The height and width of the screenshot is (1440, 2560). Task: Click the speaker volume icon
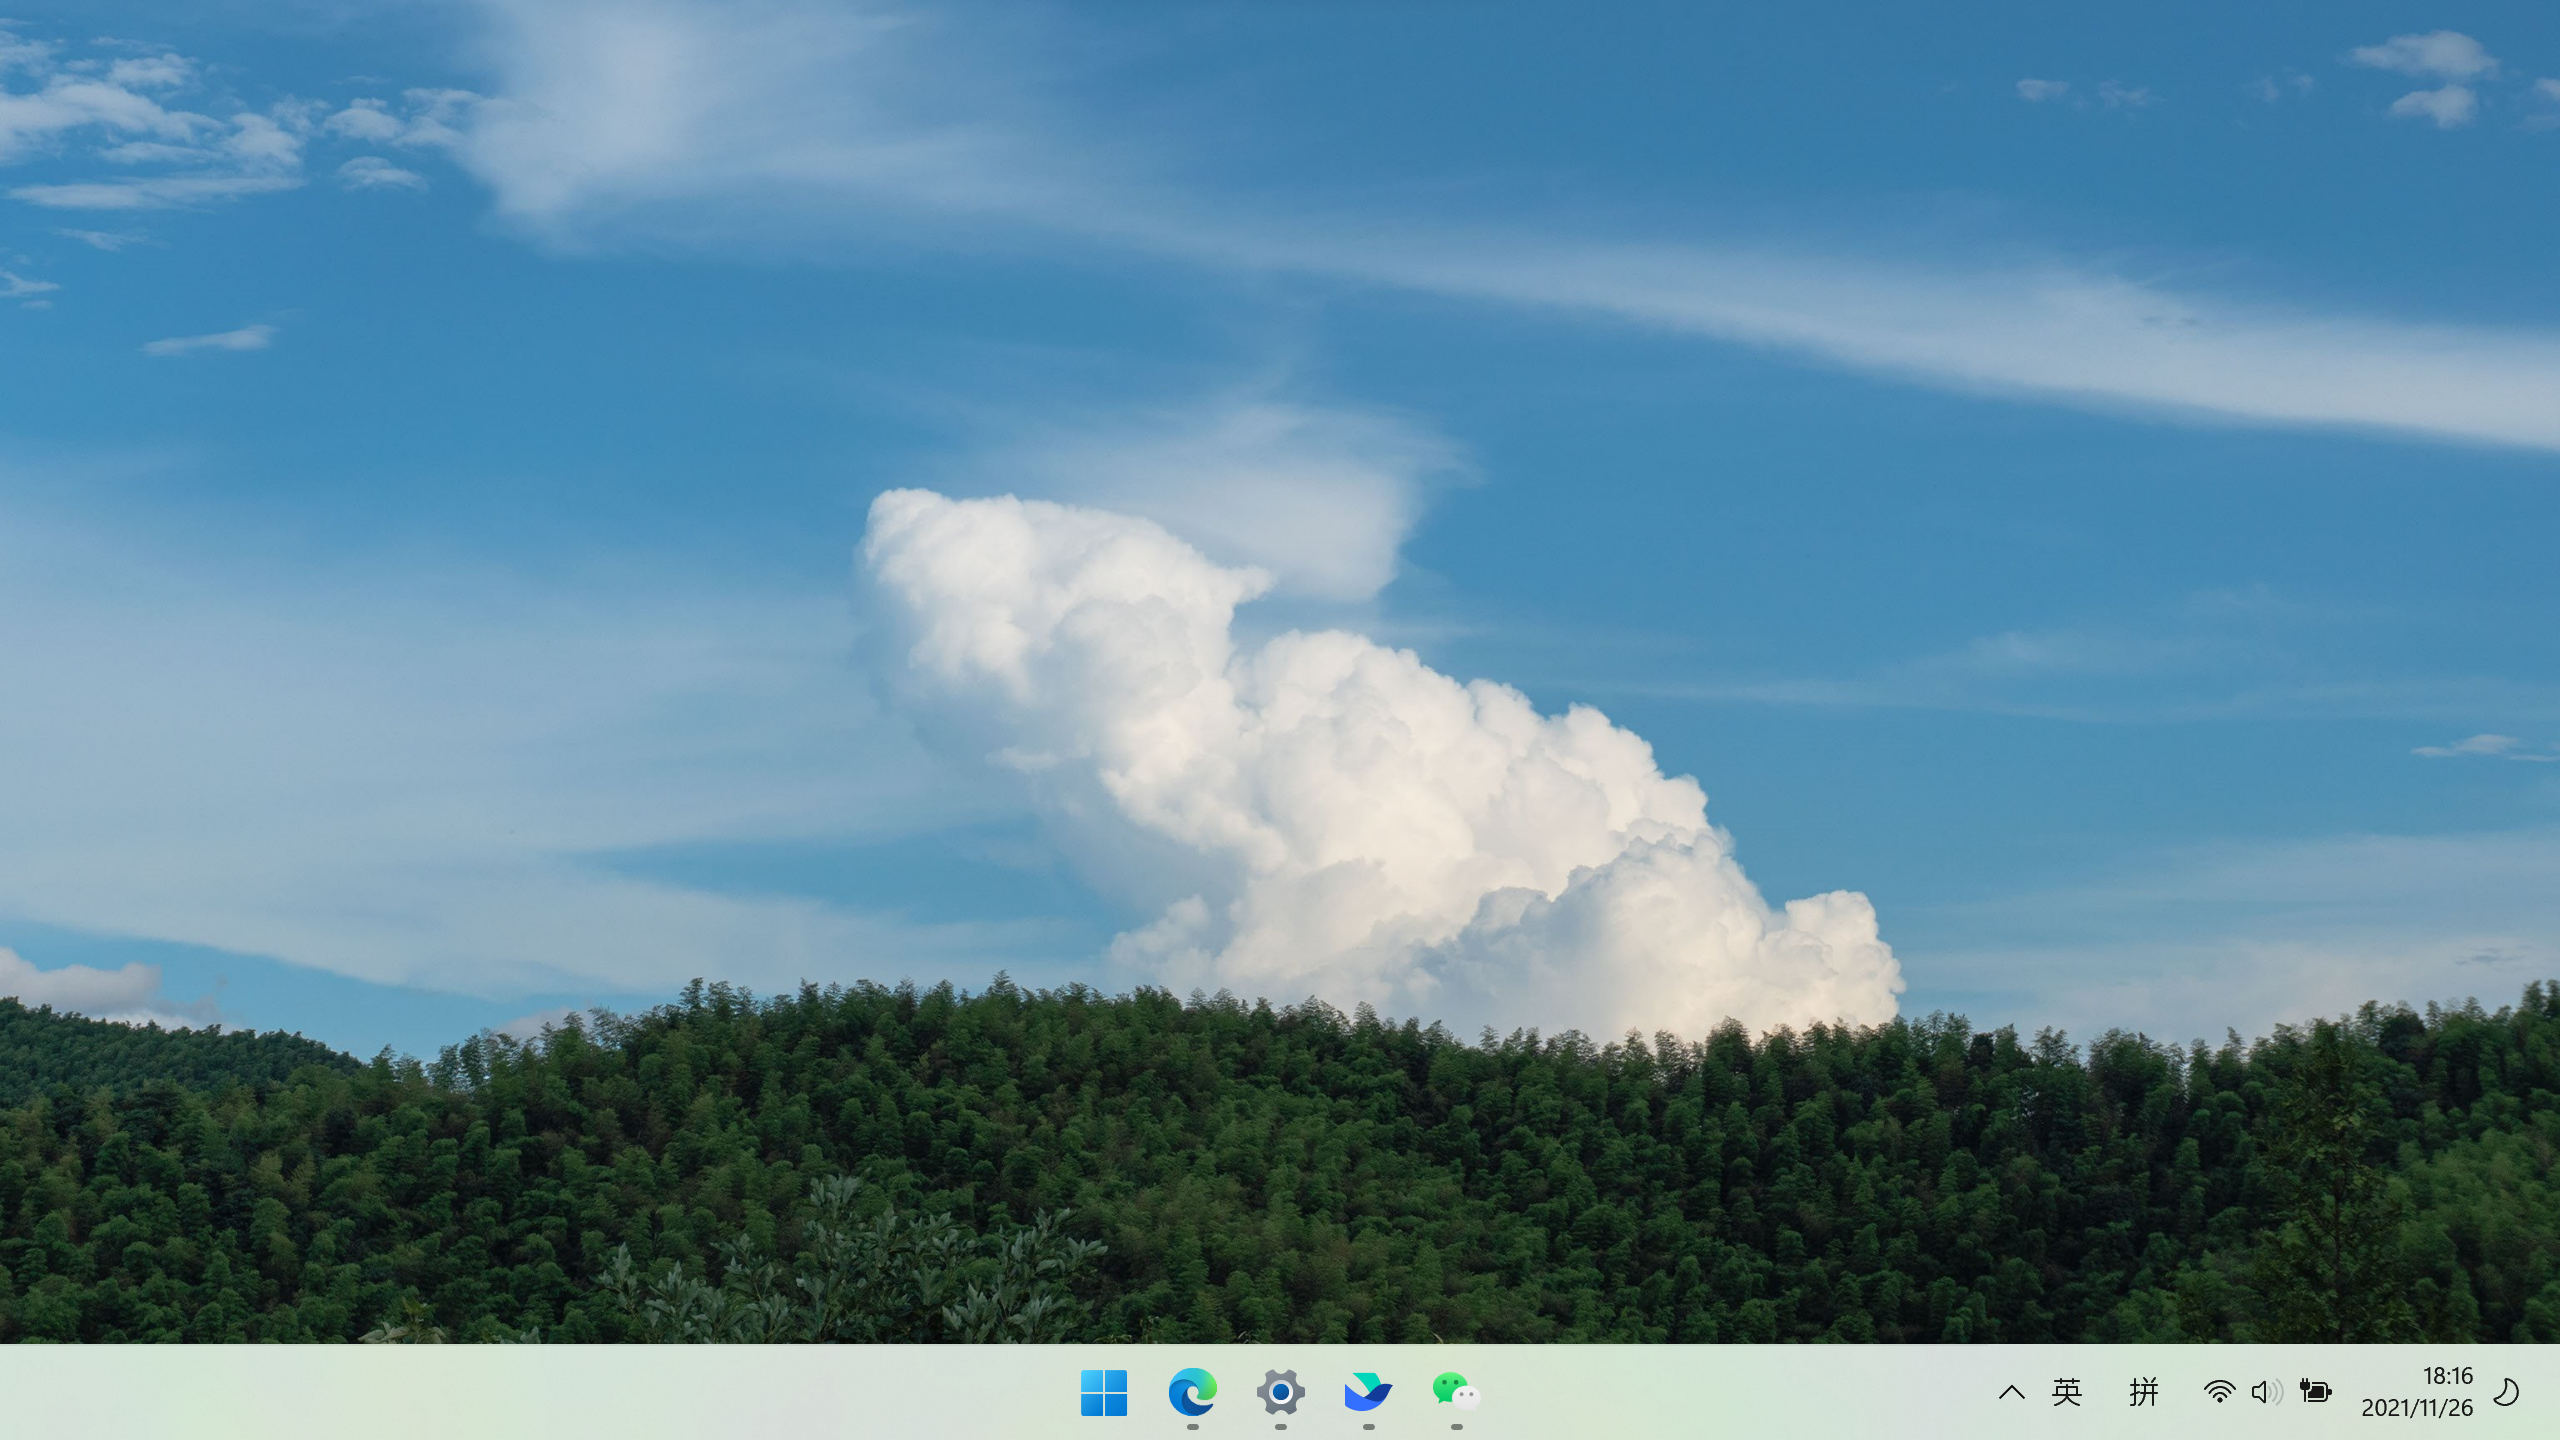tap(2266, 1392)
